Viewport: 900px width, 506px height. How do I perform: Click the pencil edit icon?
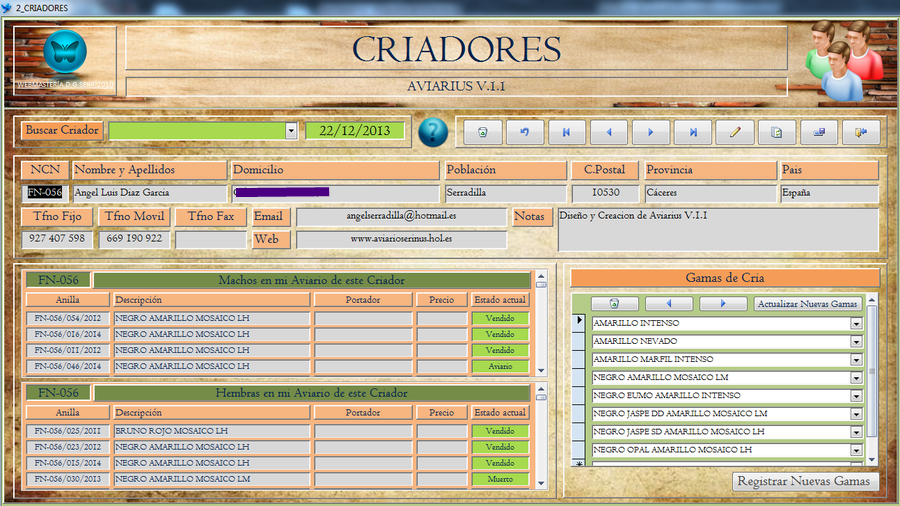coord(734,131)
